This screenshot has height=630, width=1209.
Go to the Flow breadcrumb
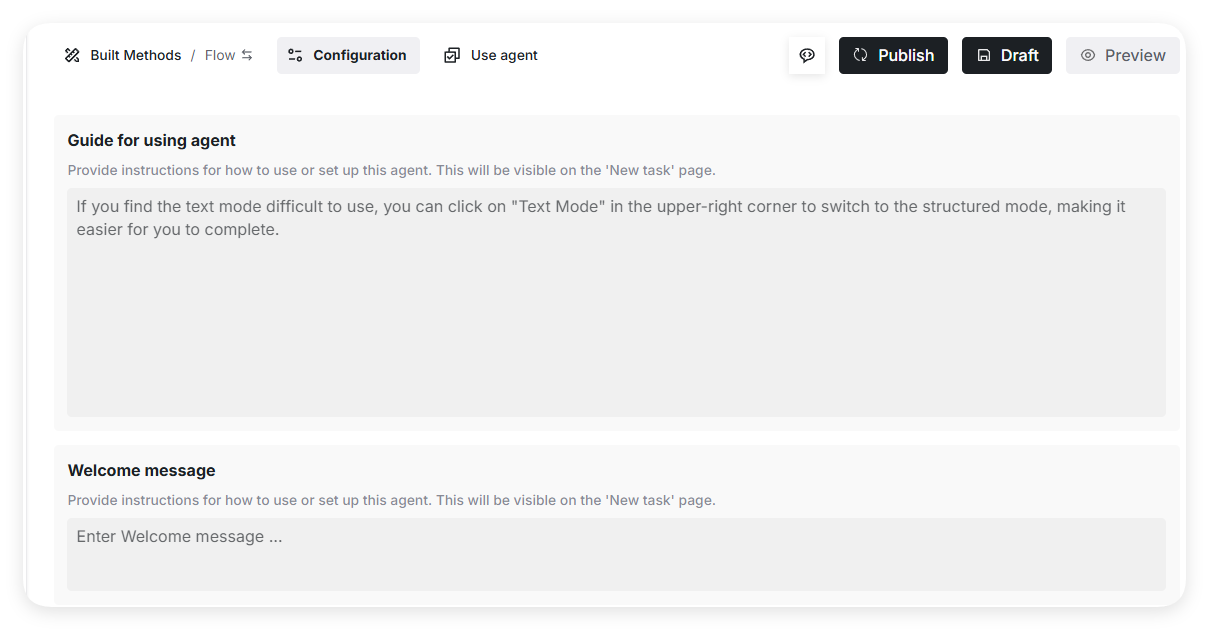point(220,55)
